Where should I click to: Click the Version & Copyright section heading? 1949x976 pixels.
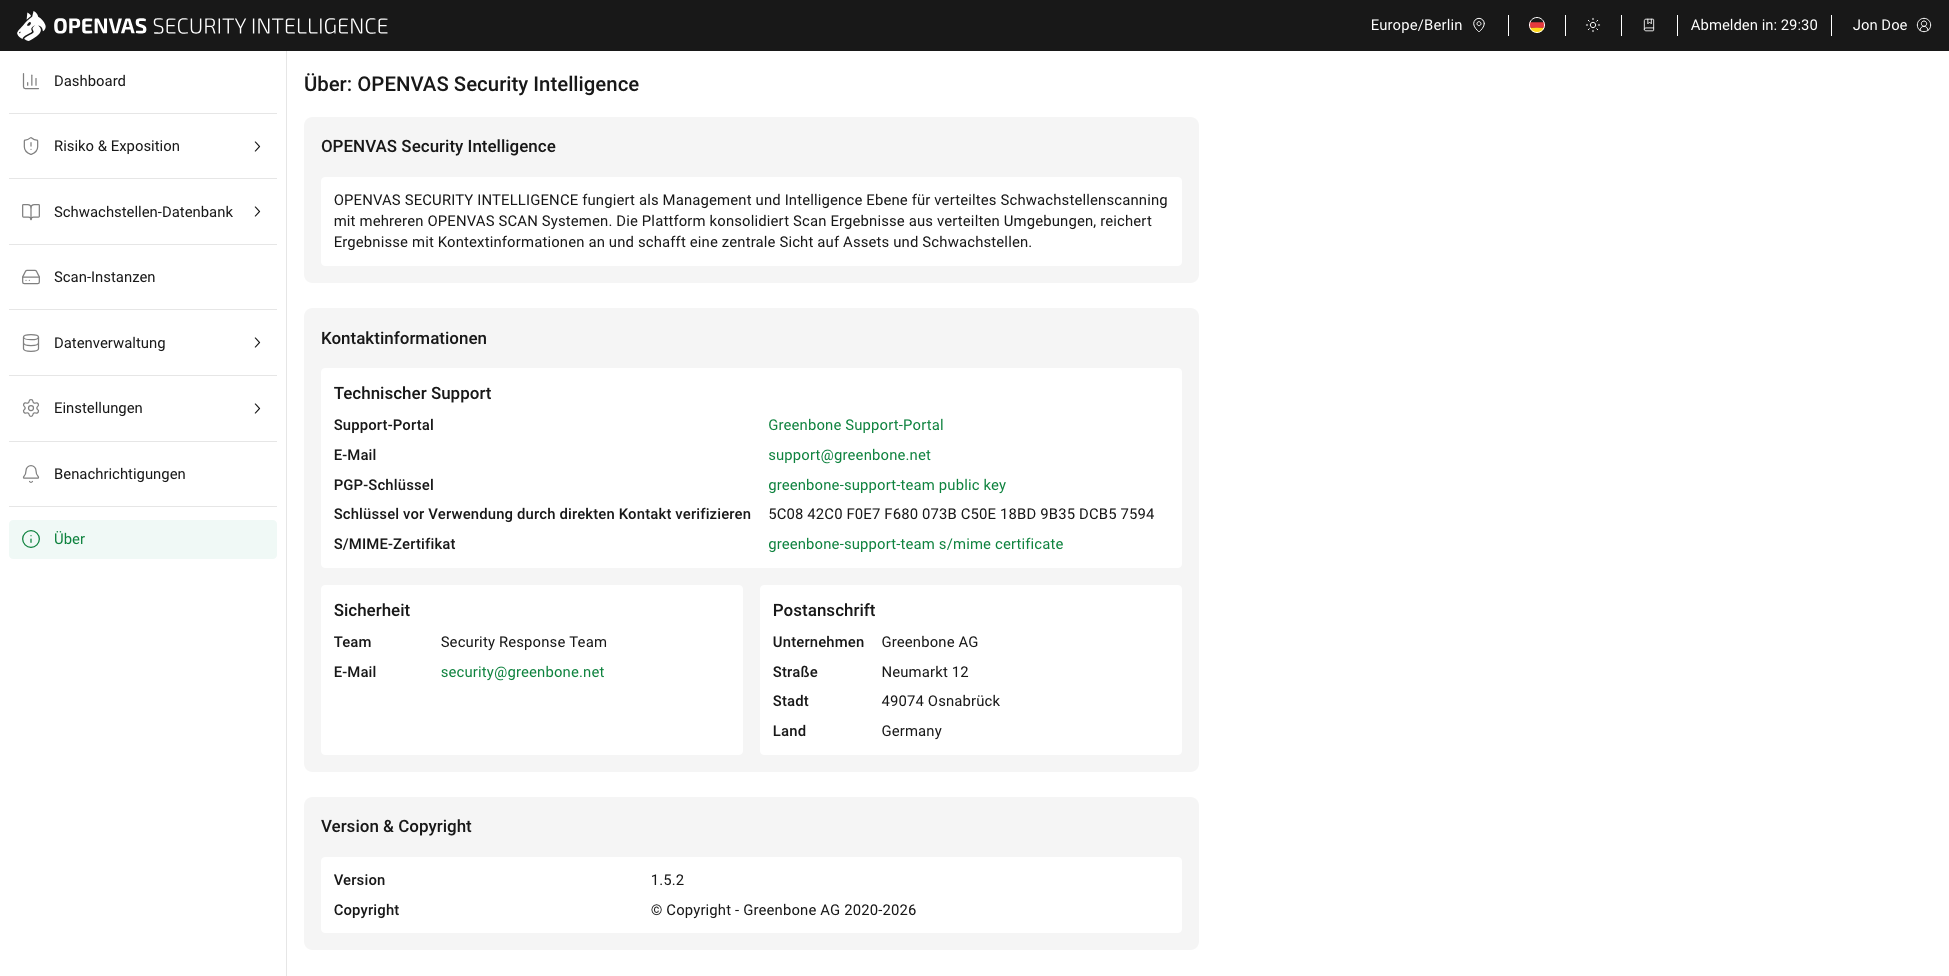tap(396, 826)
